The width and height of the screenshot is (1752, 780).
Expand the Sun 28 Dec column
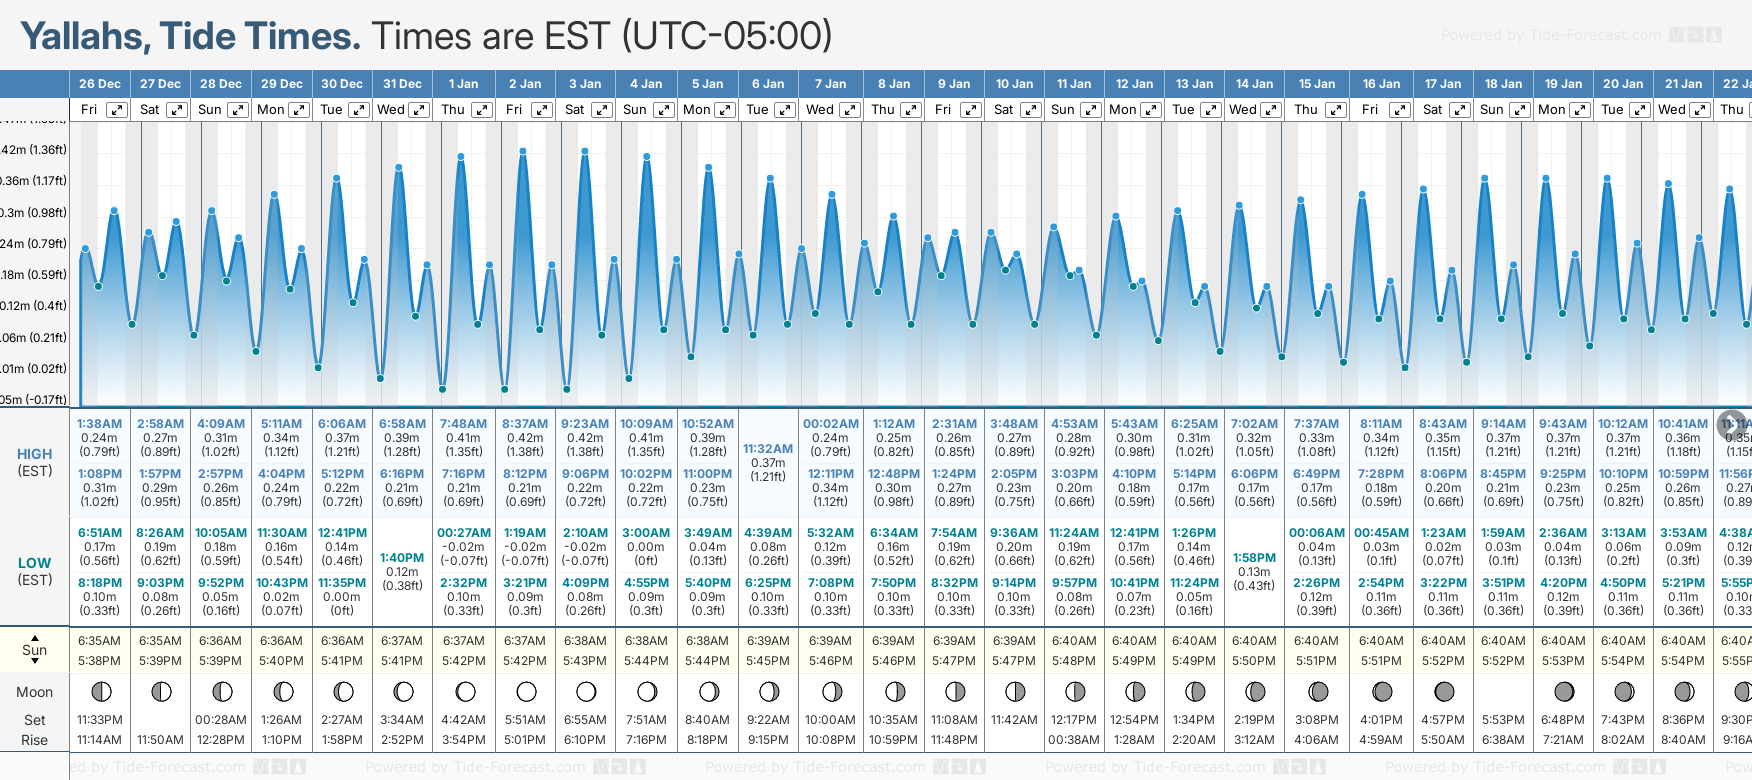(x=238, y=110)
